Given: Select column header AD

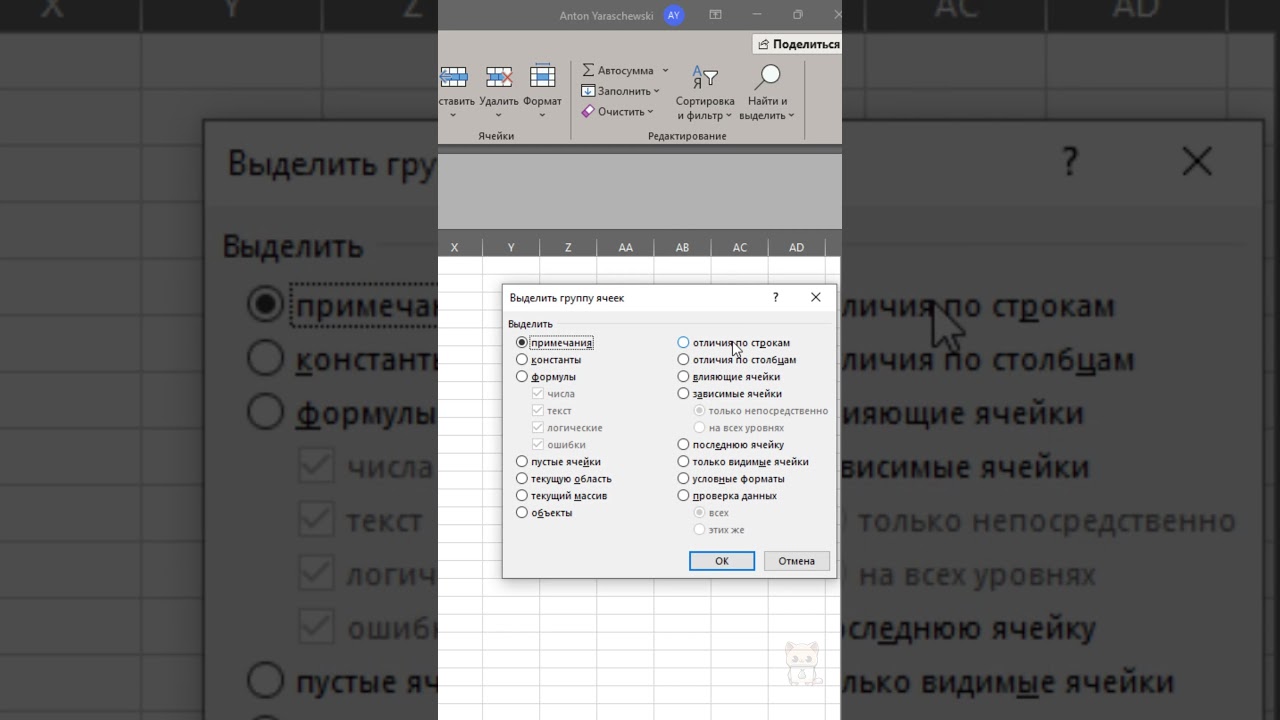Looking at the screenshot, I should click(x=797, y=248).
